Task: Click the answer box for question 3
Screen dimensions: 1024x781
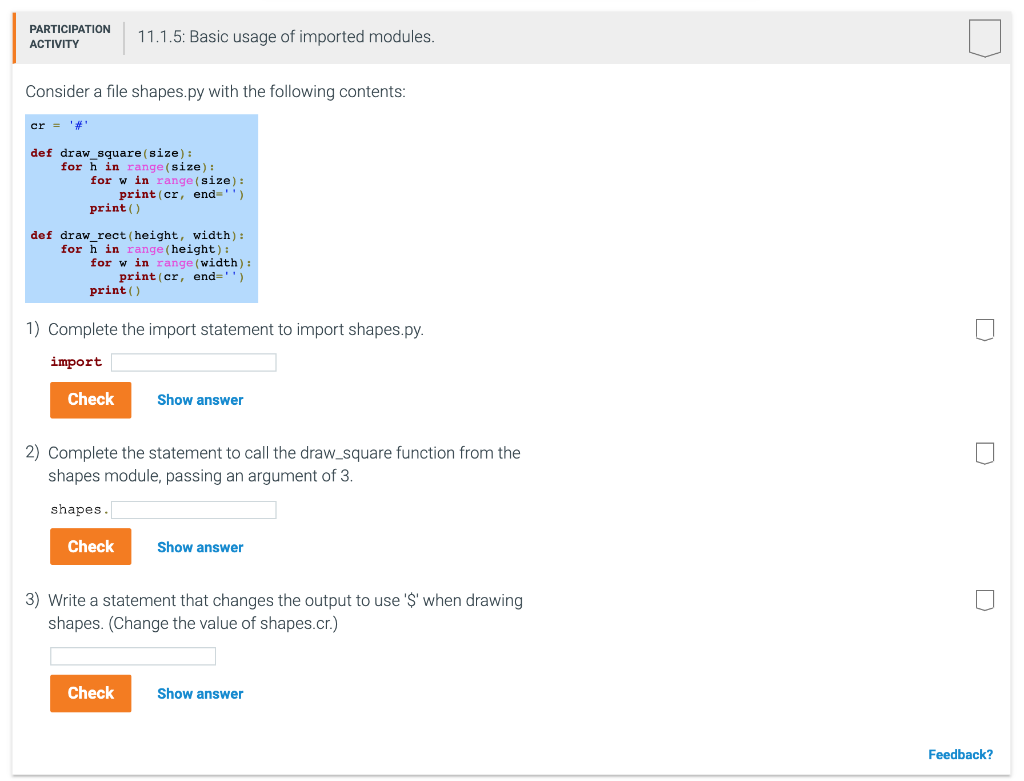Action: [132, 655]
